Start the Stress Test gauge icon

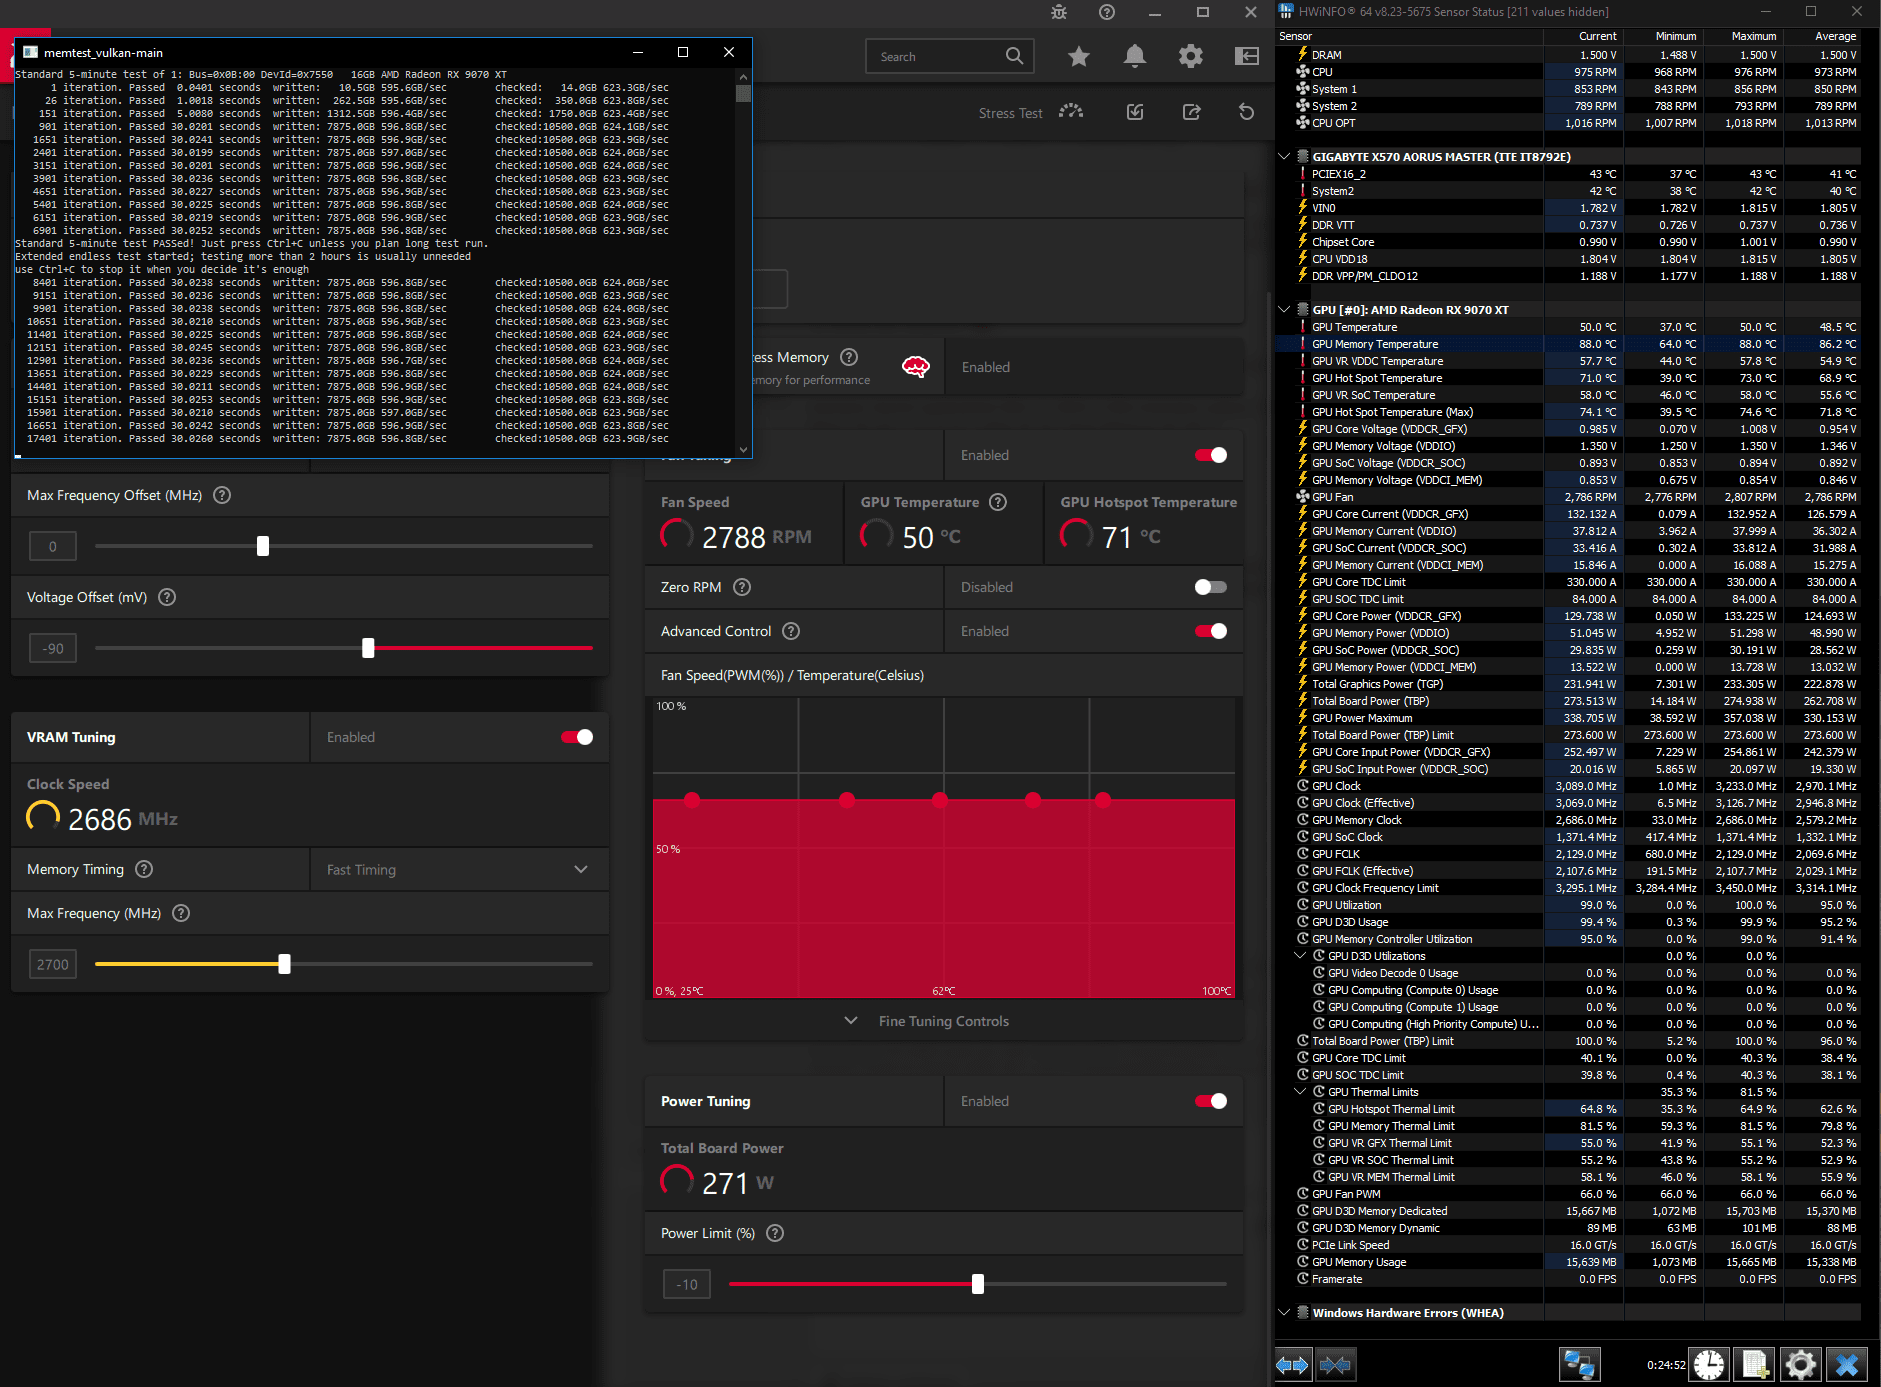[x=1071, y=112]
